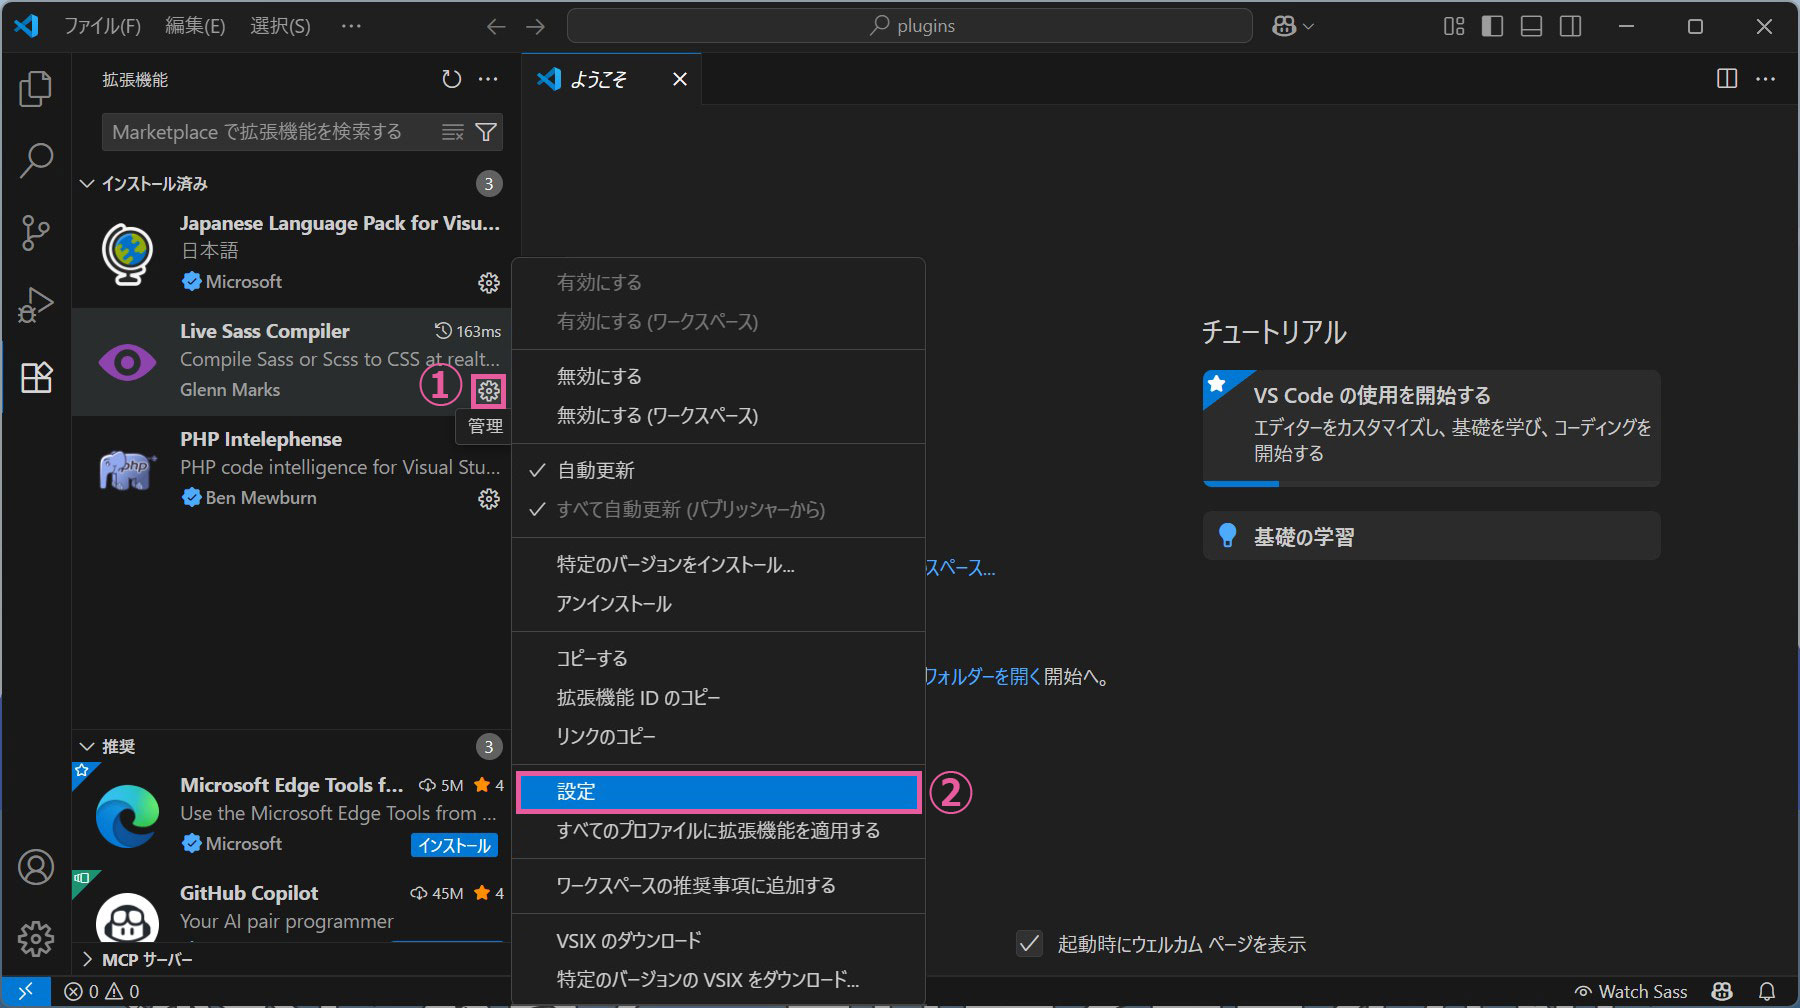Click the フォルダーを開く link

coord(983,677)
